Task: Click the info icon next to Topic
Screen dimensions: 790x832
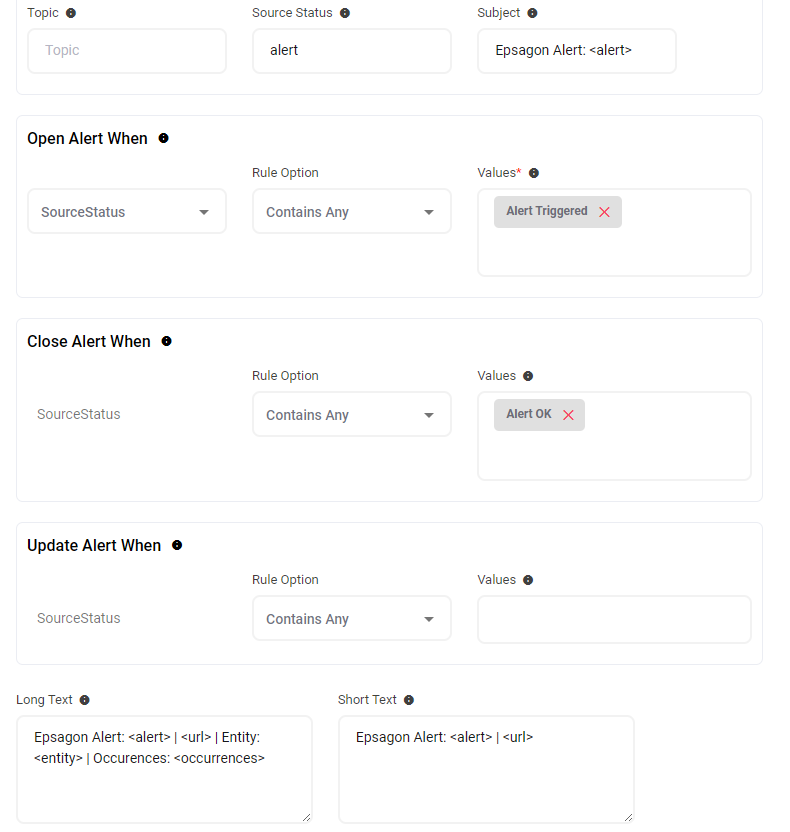Action: pos(71,13)
